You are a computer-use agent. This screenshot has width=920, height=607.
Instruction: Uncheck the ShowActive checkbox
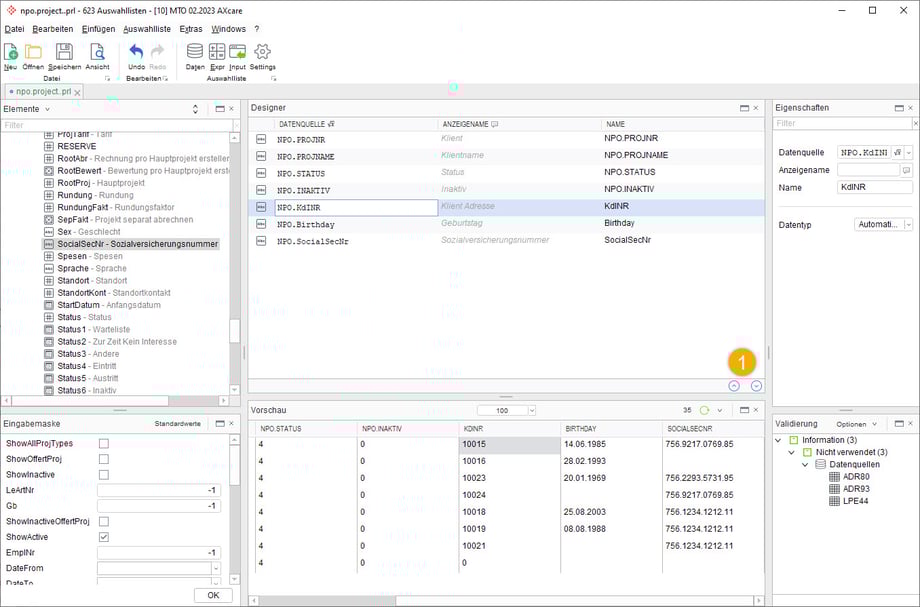tap(104, 537)
